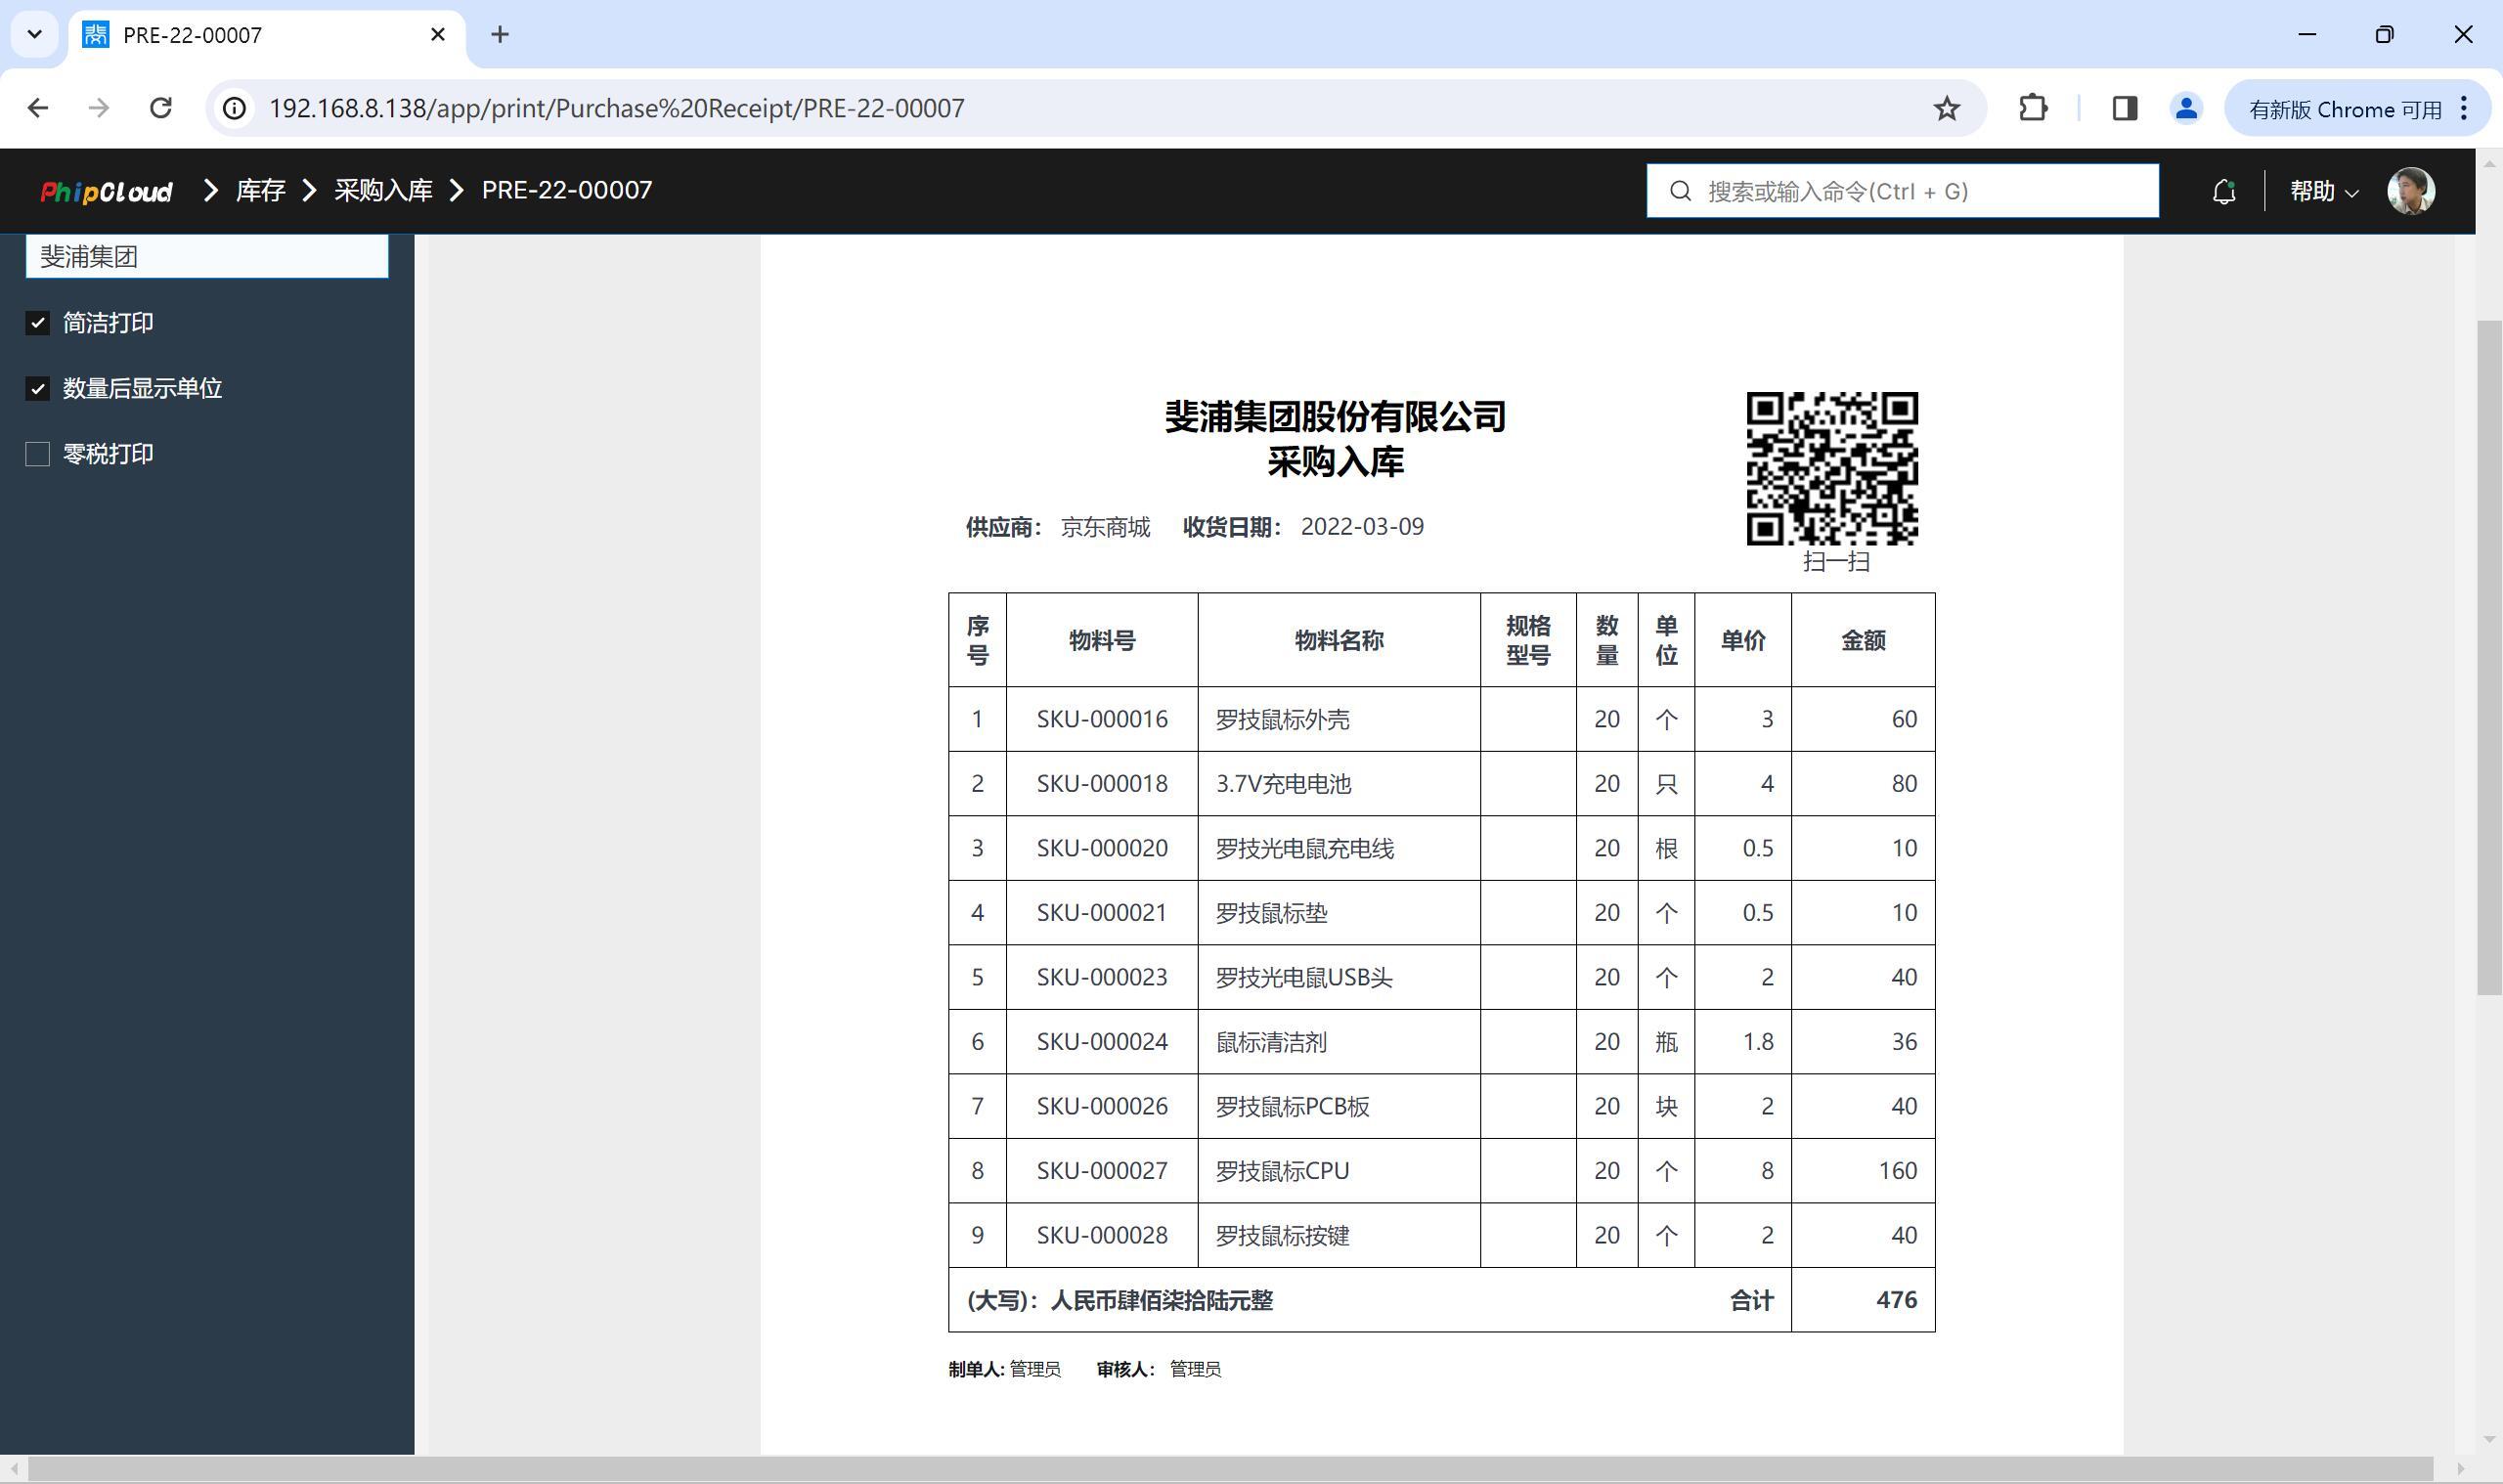The height and width of the screenshot is (1484, 2503).
Task: Click the QR code image
Action: (x=1831, y=469)
